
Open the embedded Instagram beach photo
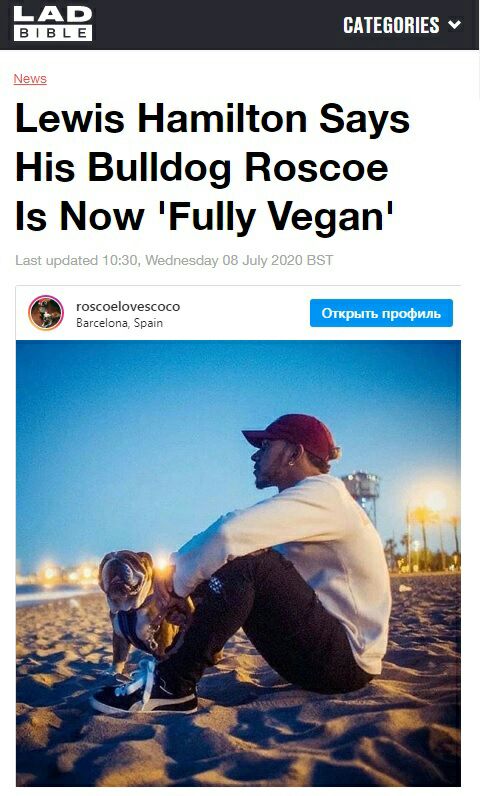(238, 563)
